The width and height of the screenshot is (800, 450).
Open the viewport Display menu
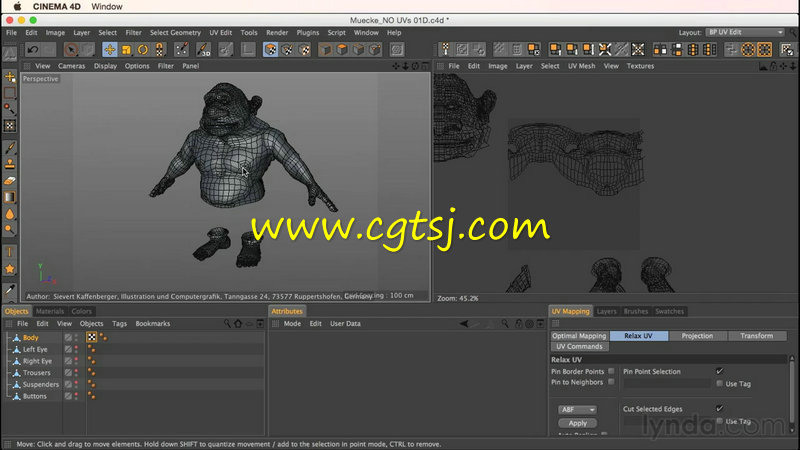[x=105, y=66]
